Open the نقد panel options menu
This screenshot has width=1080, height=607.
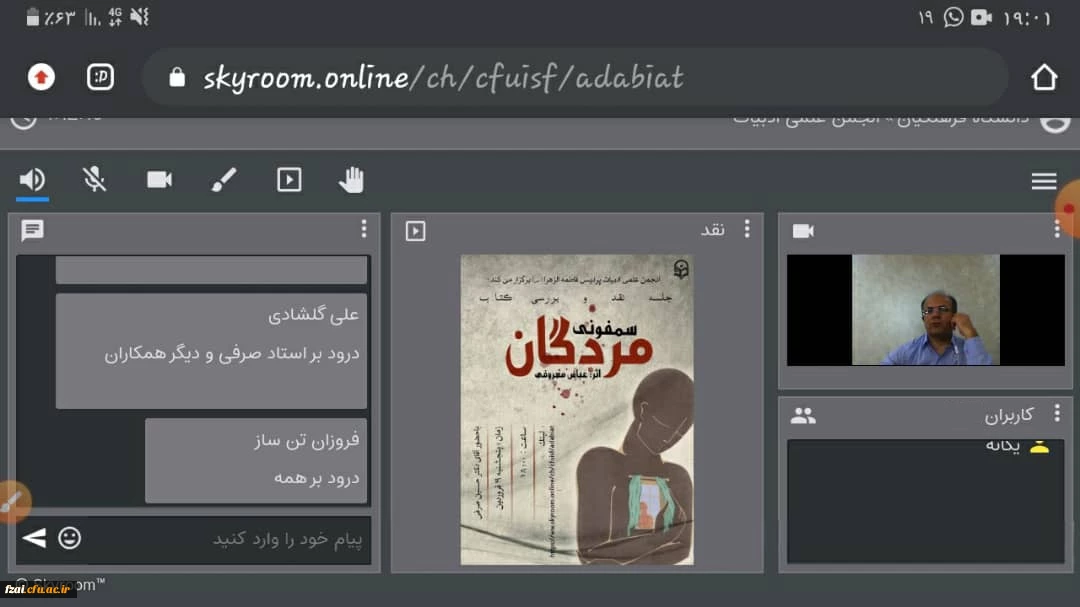coord(746,230)
